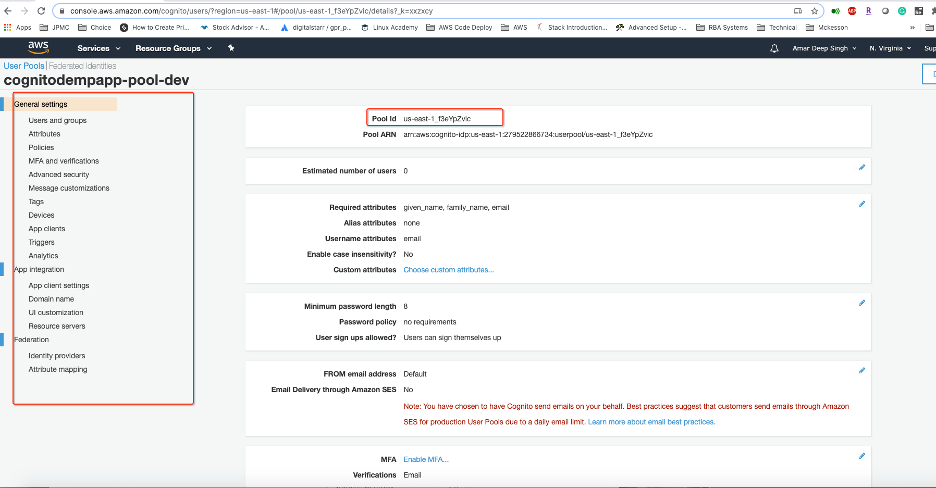Click the Enable MFA link
The height and width of the screenshot is (488, 936).
(x=426, y=460)
